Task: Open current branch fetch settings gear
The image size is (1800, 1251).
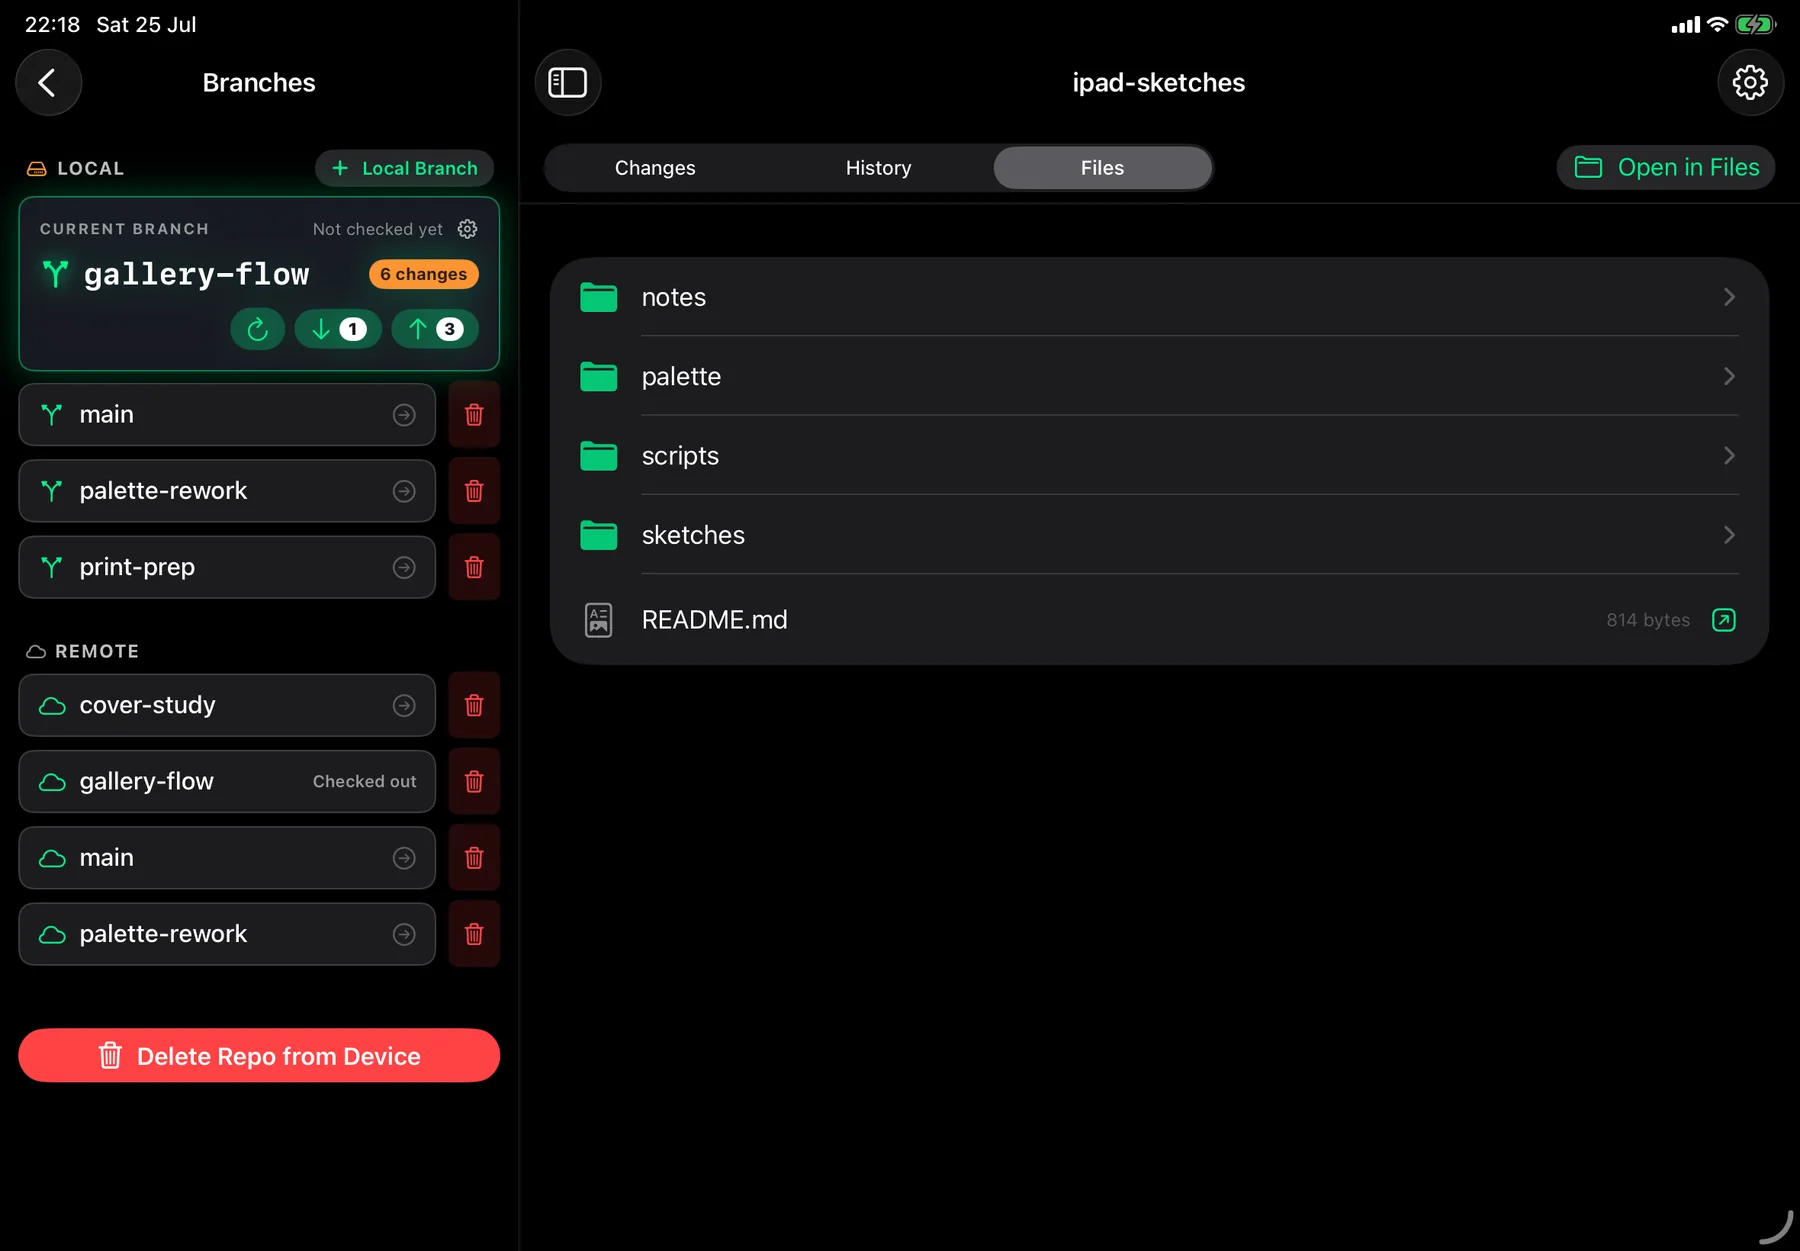Action: click(467, 229)
